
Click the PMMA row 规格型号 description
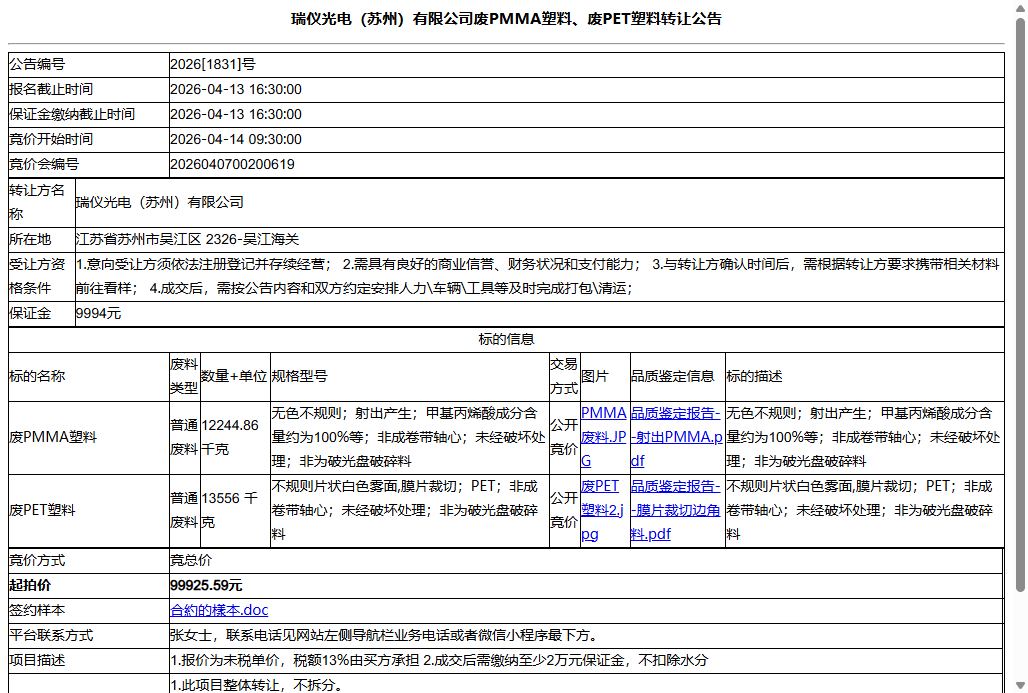click(409, 437)
